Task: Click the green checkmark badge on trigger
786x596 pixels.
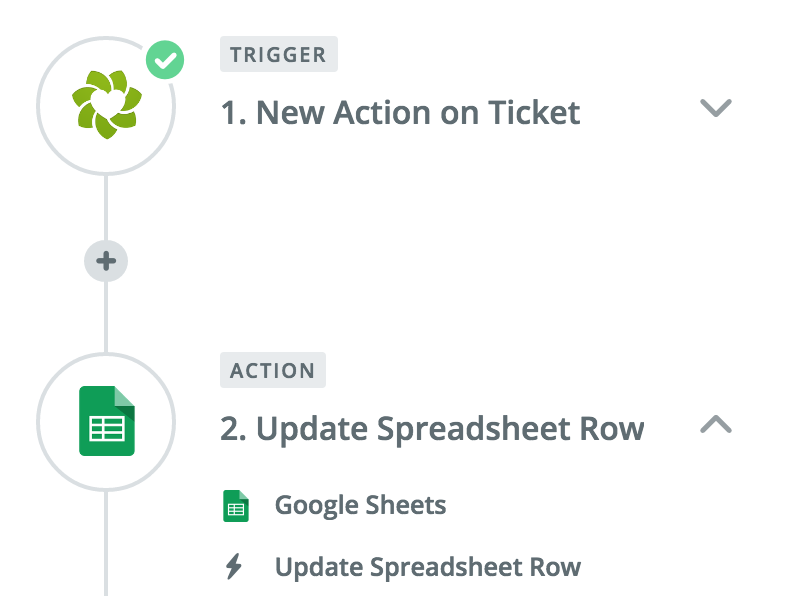Action: pos(165,60)
